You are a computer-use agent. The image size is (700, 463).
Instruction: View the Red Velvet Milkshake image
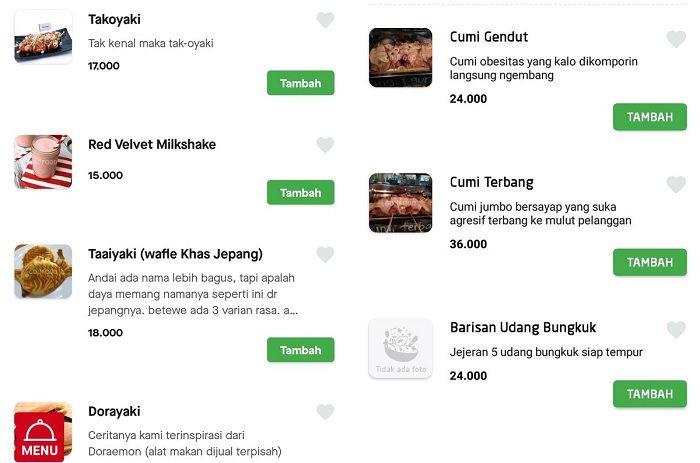43,162
